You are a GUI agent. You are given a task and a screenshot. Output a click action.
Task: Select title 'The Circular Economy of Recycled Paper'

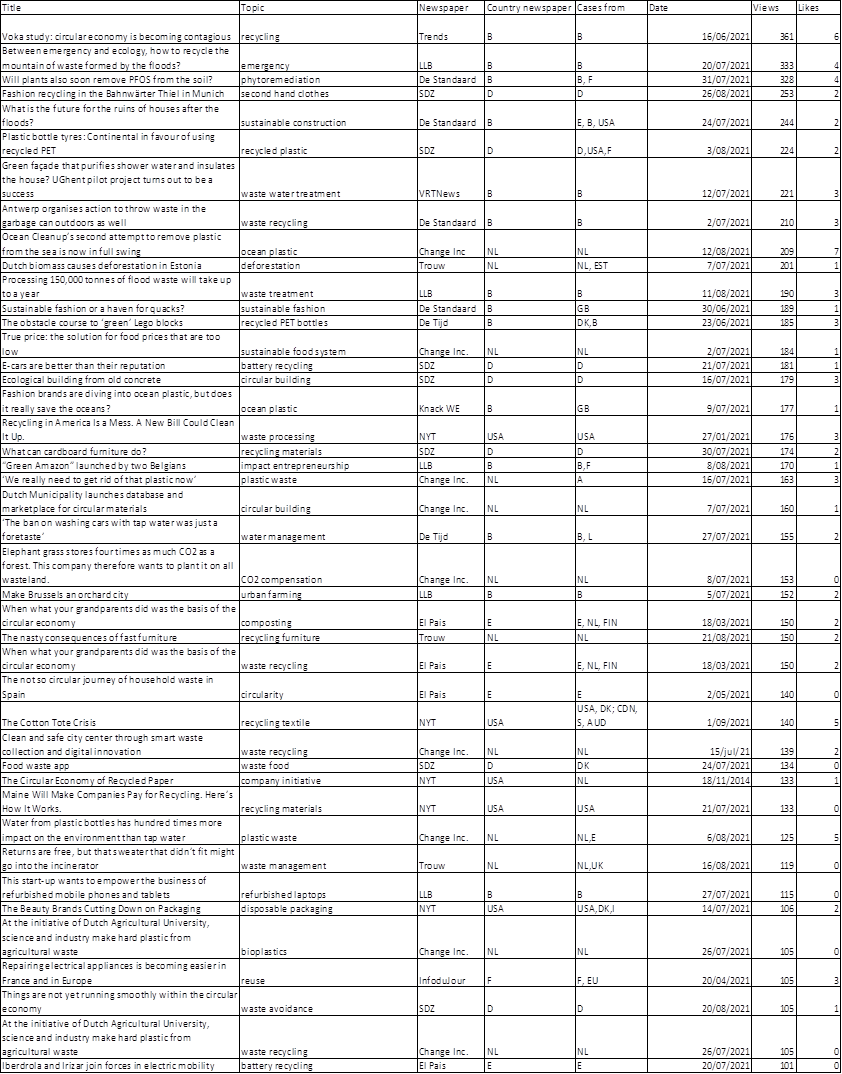point(120,780)
